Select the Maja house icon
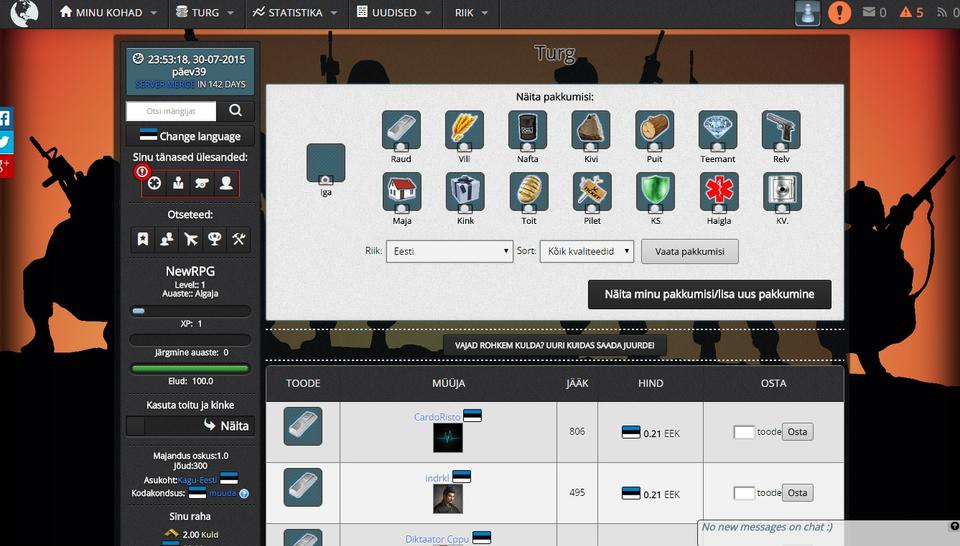This screenshot has width=960, height=546. [401, 192]
